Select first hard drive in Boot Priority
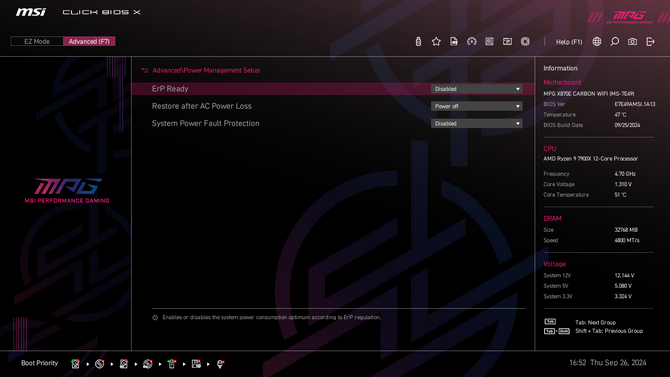The height and width of the screenshot is (377, 670). [x=76, y=364]
